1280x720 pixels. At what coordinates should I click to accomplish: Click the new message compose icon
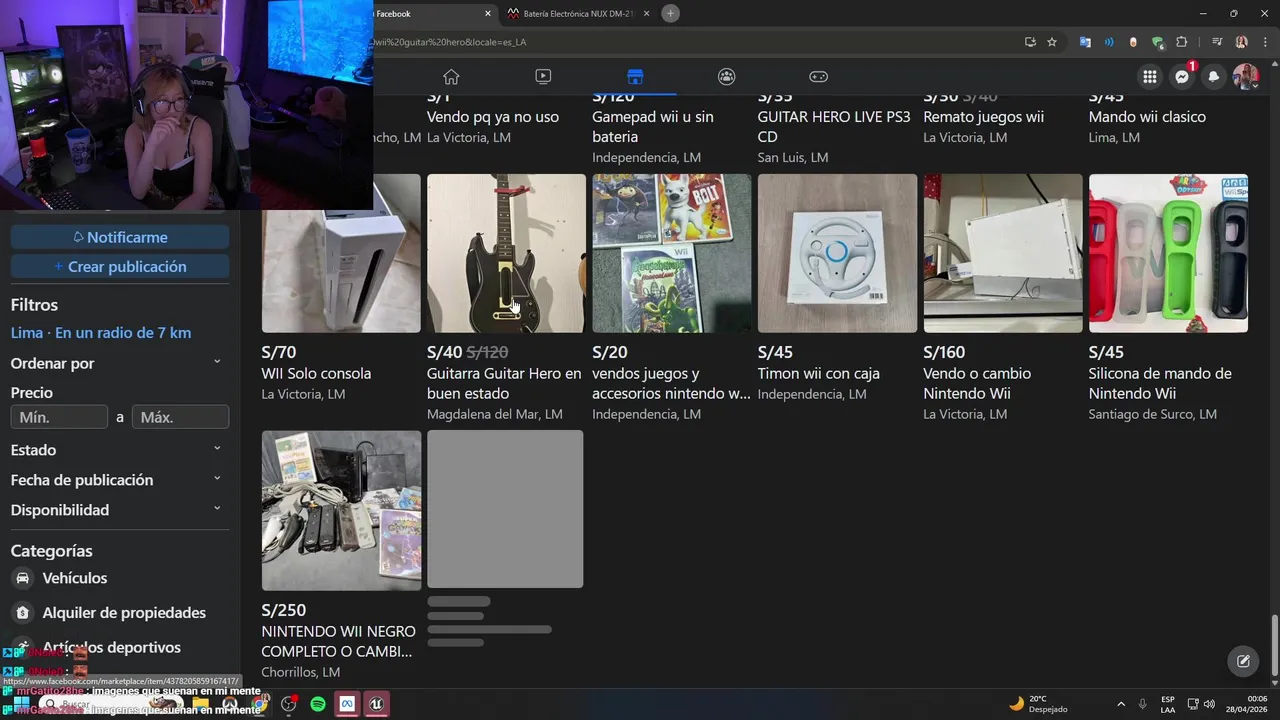1243,661
